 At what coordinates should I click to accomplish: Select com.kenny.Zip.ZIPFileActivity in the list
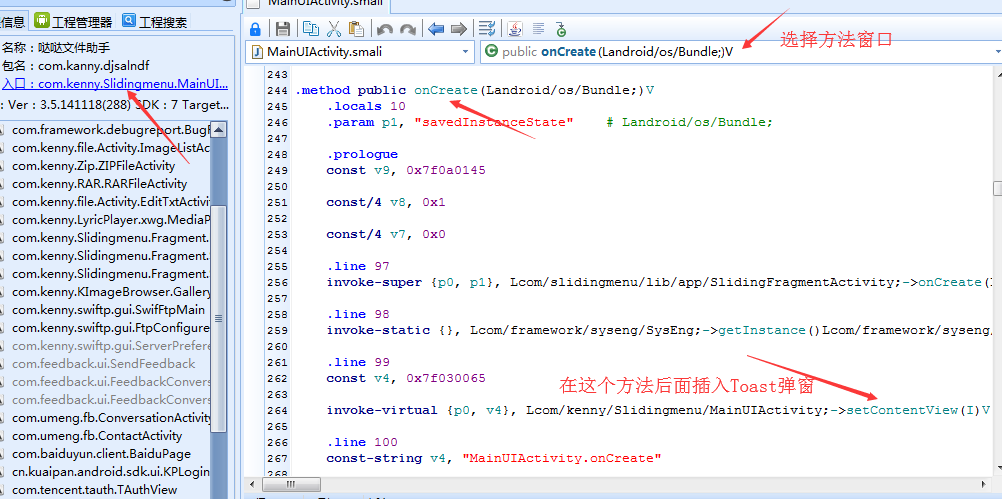click(93, 165)
